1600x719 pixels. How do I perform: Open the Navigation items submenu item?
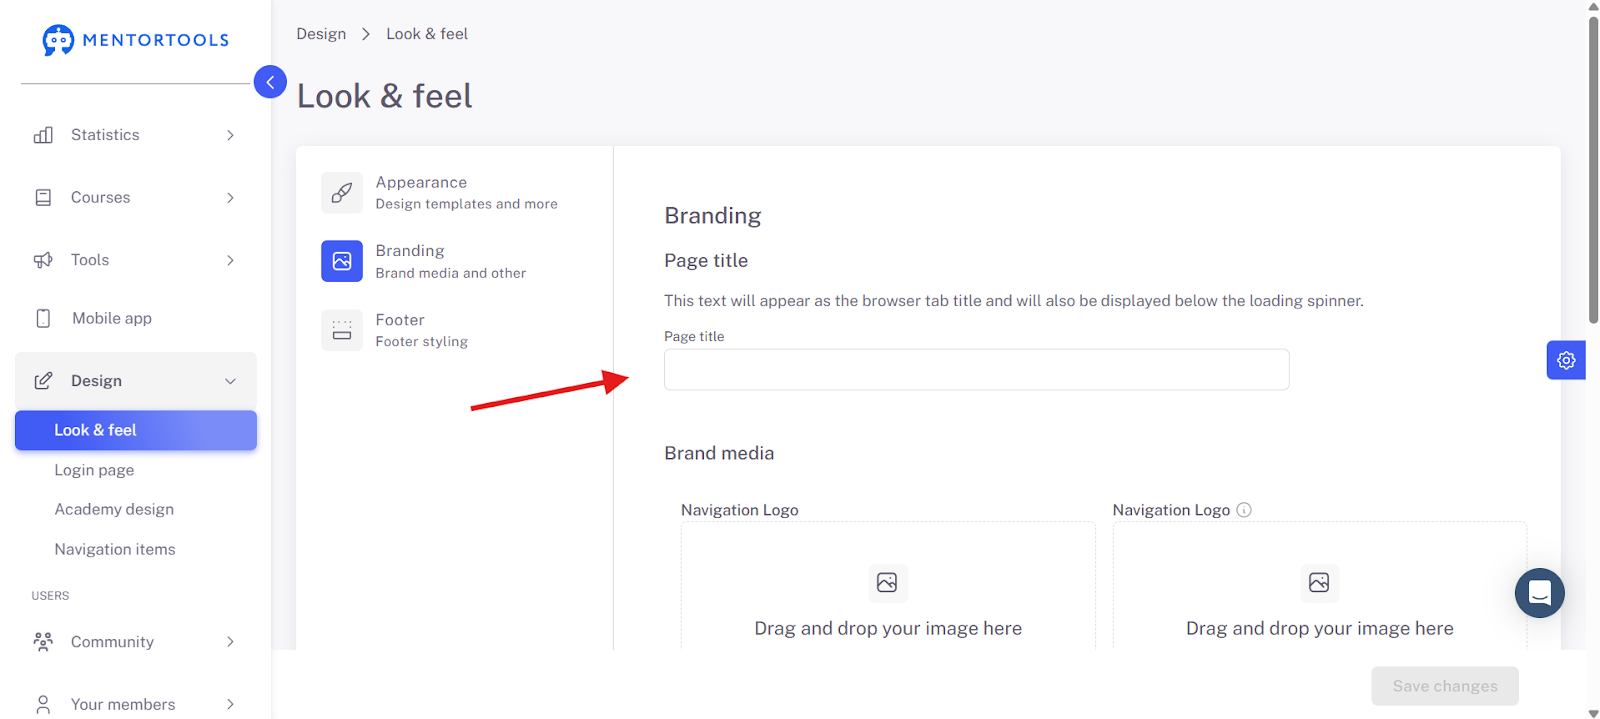115,549
